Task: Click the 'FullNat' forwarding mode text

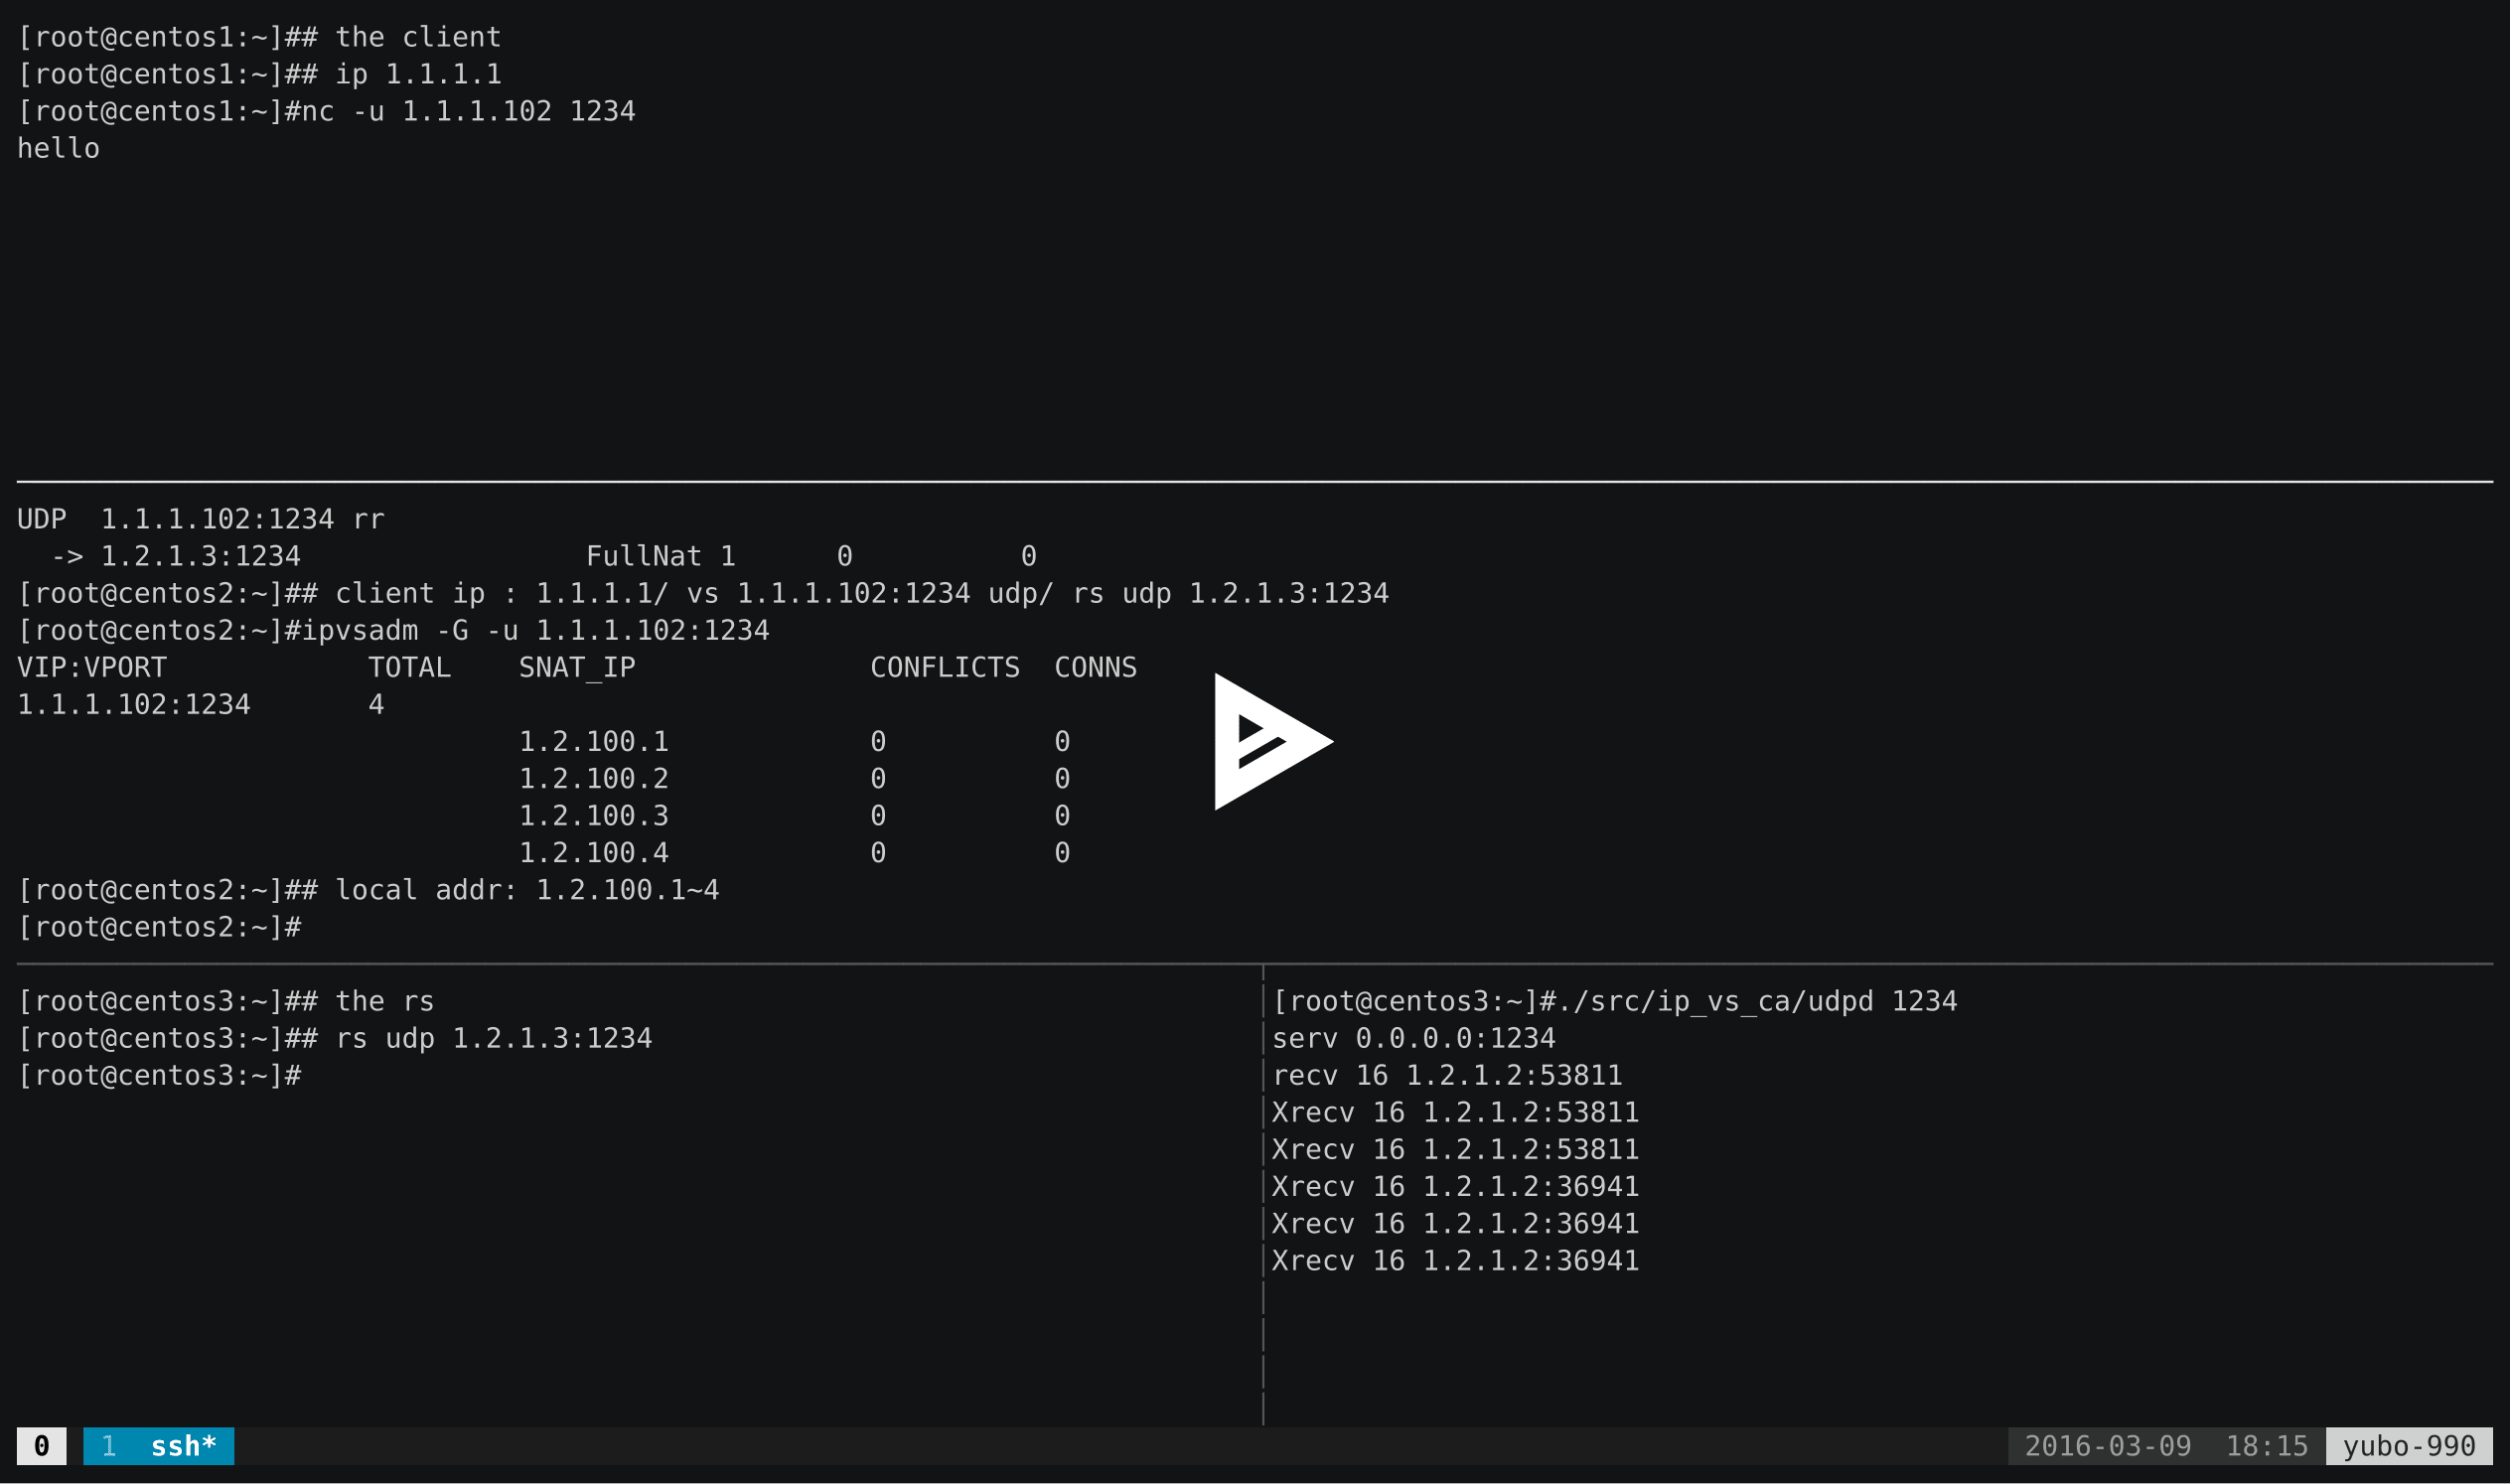Action: (x=644, y=556)
